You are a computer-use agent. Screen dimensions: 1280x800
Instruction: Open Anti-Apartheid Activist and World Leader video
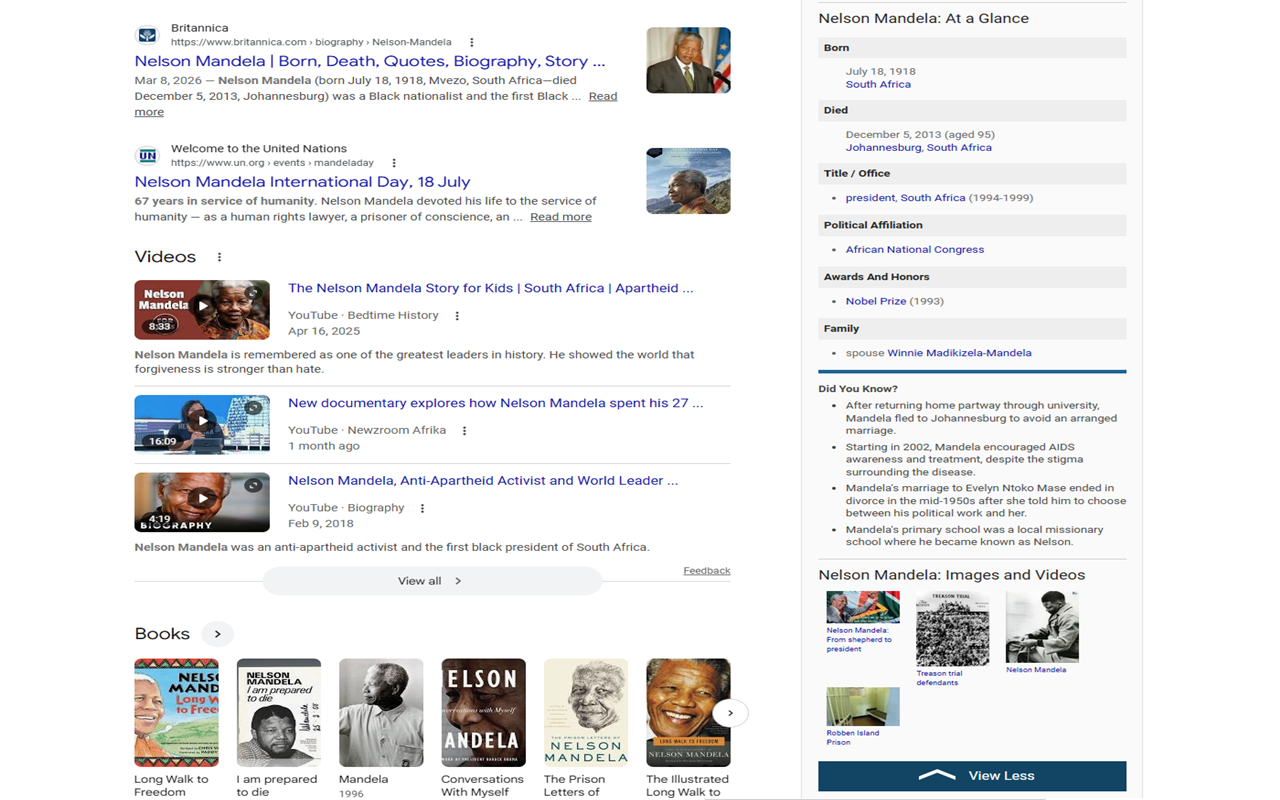click(x=483, y=480)
